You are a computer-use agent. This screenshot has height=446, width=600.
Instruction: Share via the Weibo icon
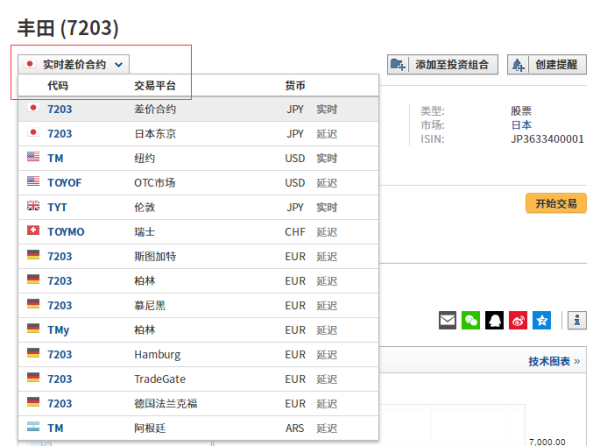coord(518,320)
